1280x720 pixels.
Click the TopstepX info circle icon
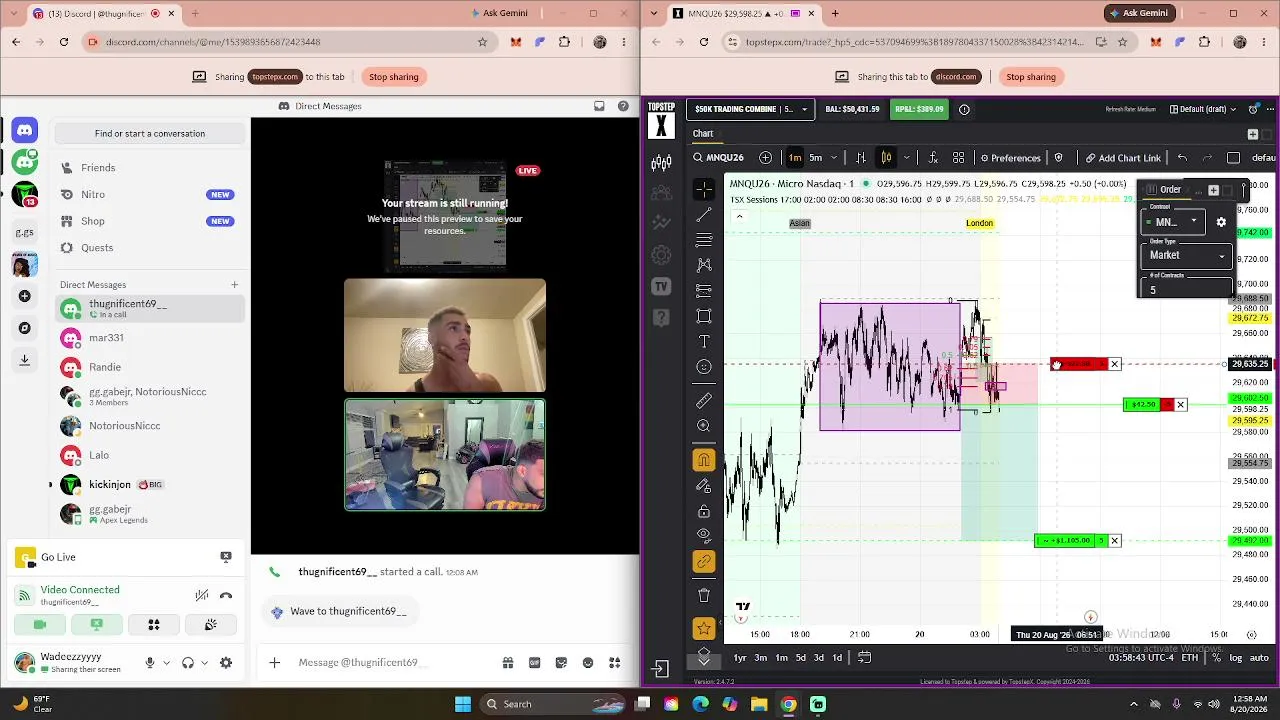pyautogui.click(x=964, y=109)
